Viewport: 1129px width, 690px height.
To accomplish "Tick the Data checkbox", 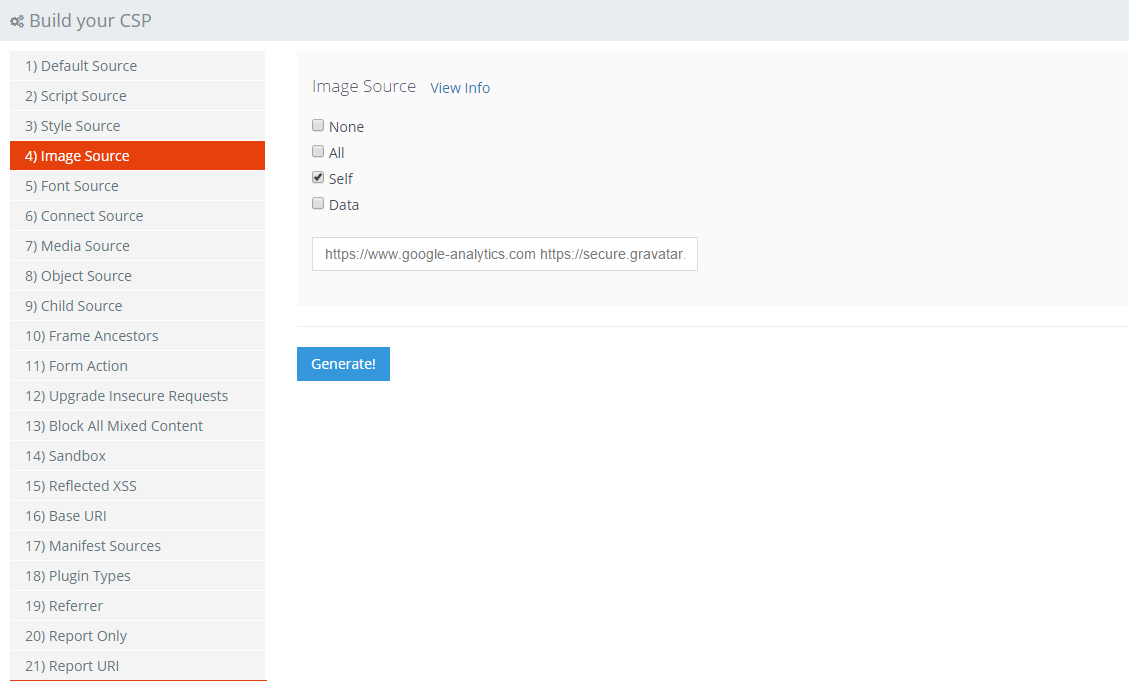I will 318,204.
